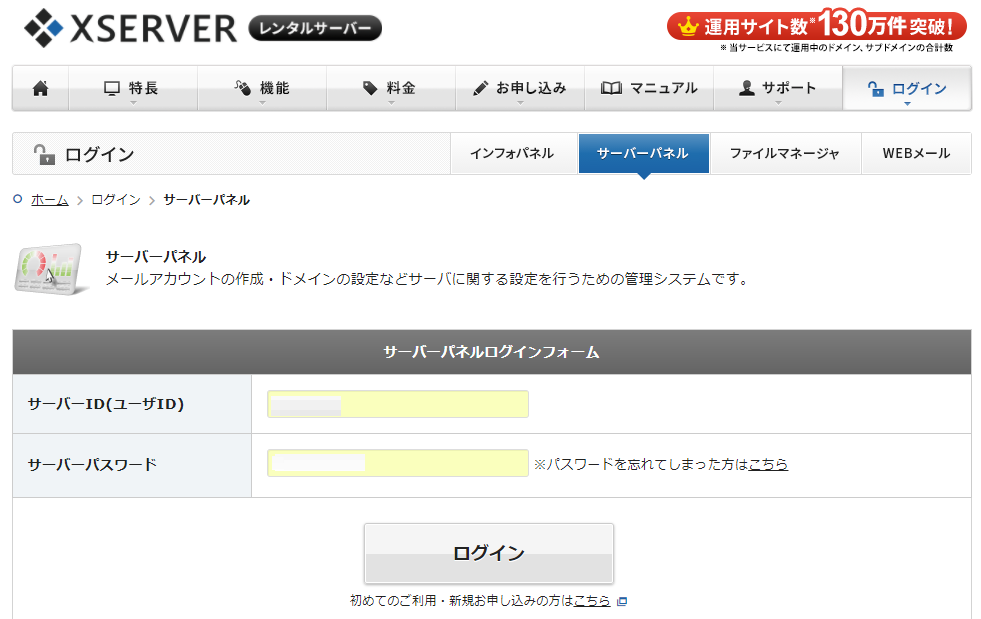Viewport: 981px width, 619px height.
Task: Click the server panel gauge illustration
Action: [48, 268]
